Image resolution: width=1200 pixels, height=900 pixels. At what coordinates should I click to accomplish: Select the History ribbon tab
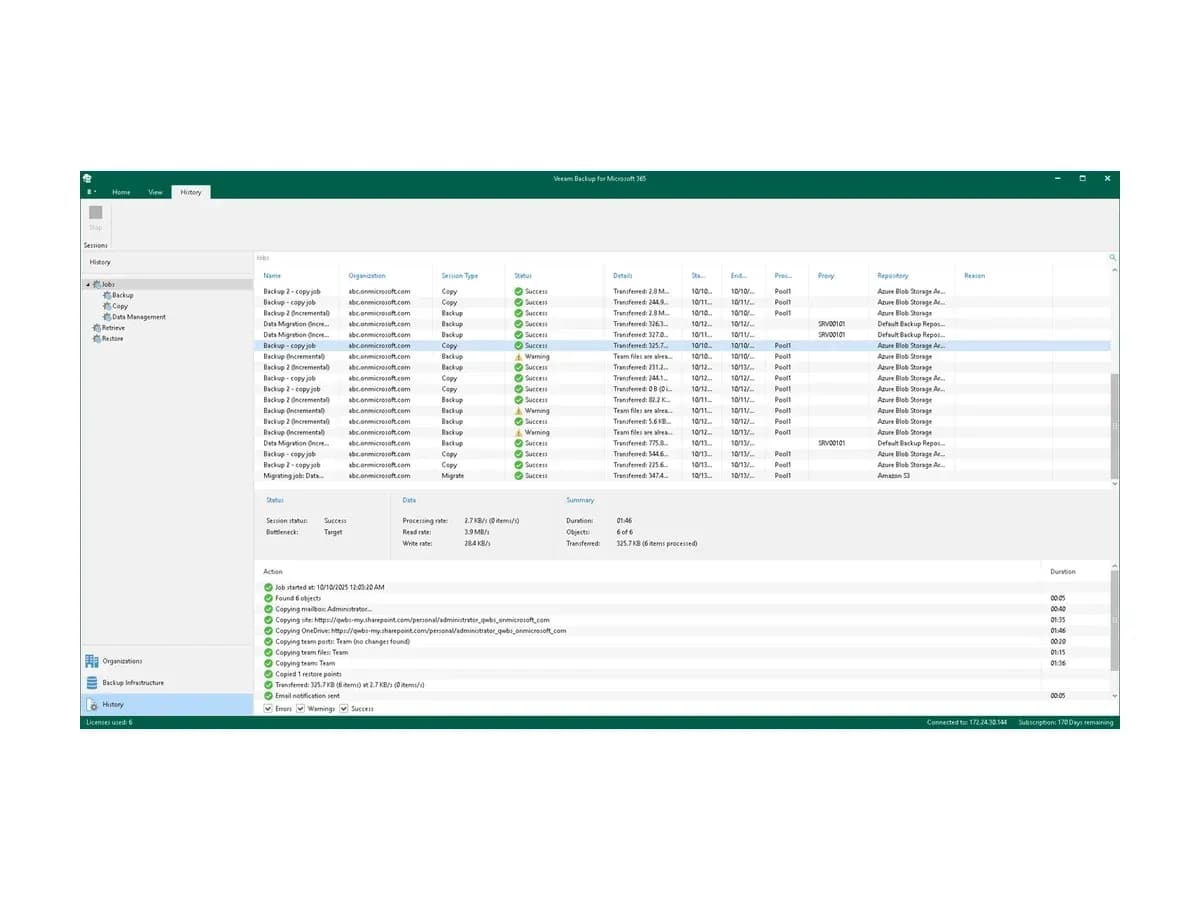tap(190, 192)
